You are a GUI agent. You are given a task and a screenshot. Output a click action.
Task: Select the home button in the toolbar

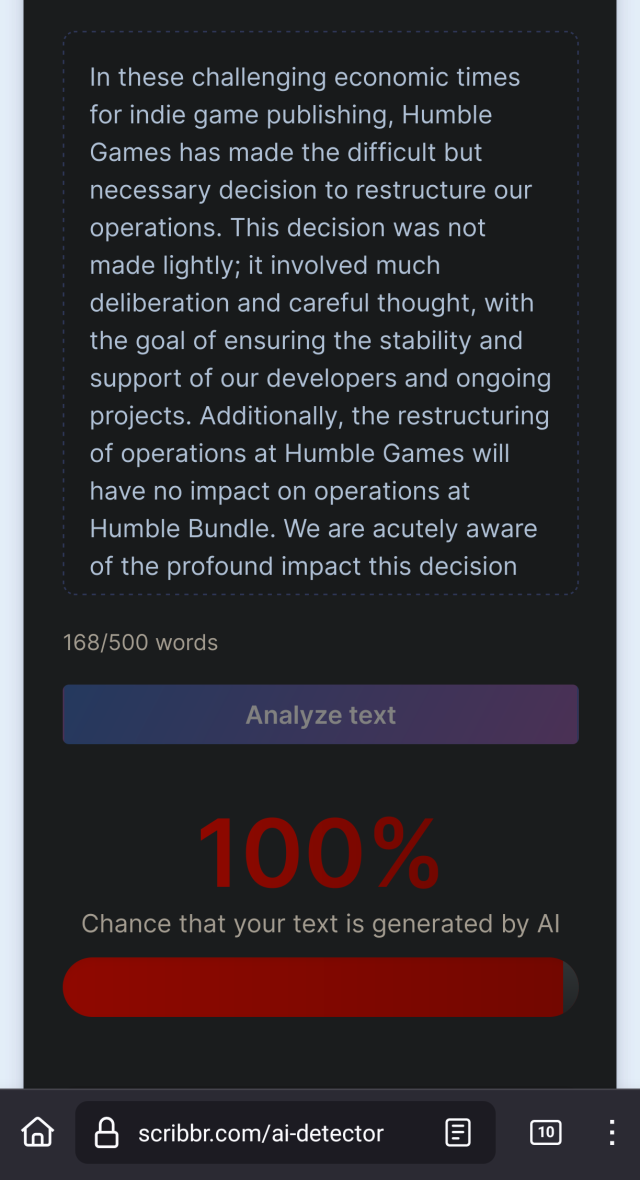pos(37,1132)
